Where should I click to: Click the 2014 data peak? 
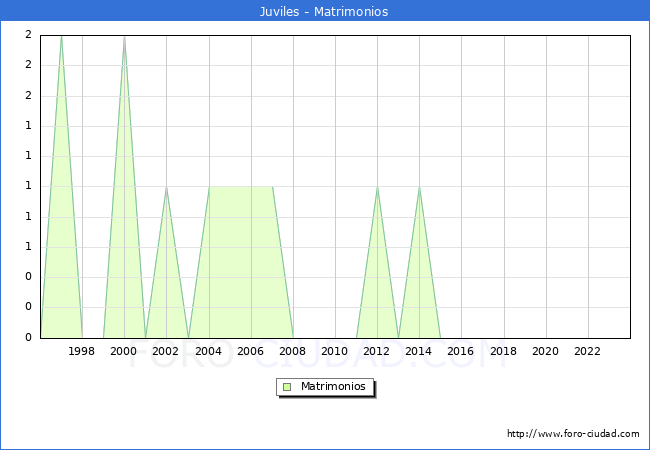tap(419, 187)
